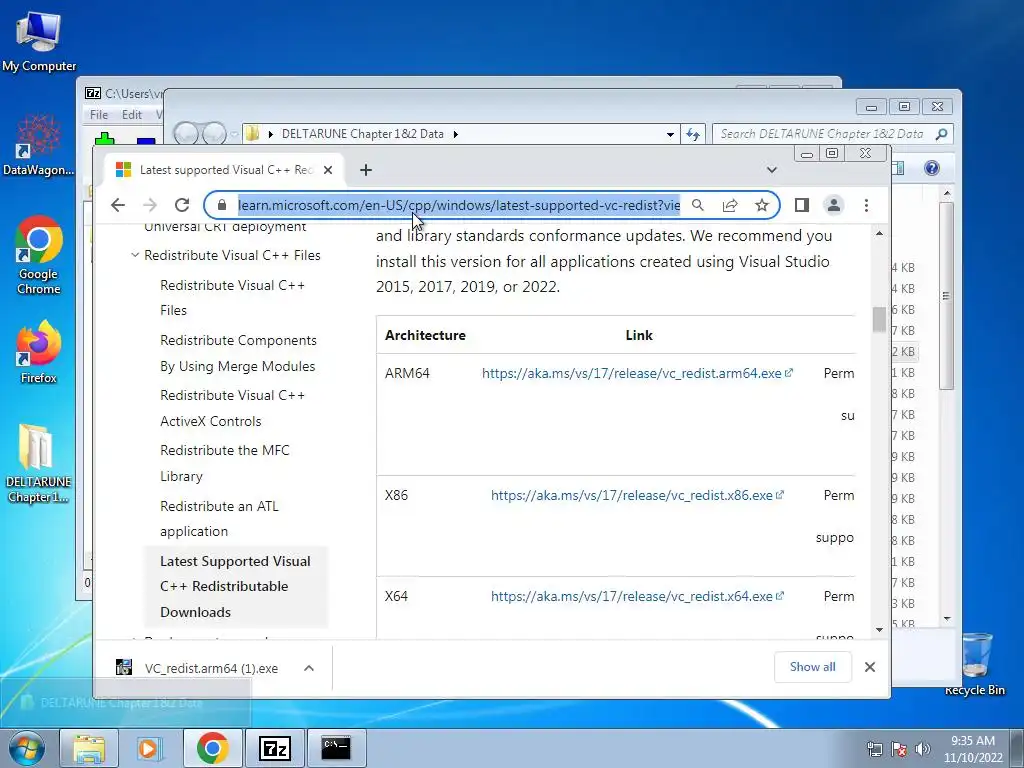Go back in Chrome
1024x768 pixels.
pyautogui.click(x=118, y=205)
